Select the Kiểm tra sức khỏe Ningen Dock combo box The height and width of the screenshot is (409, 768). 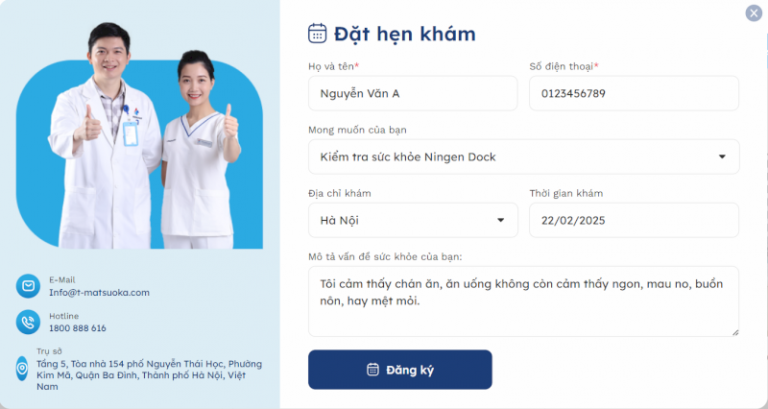click(x=524, y=157)
